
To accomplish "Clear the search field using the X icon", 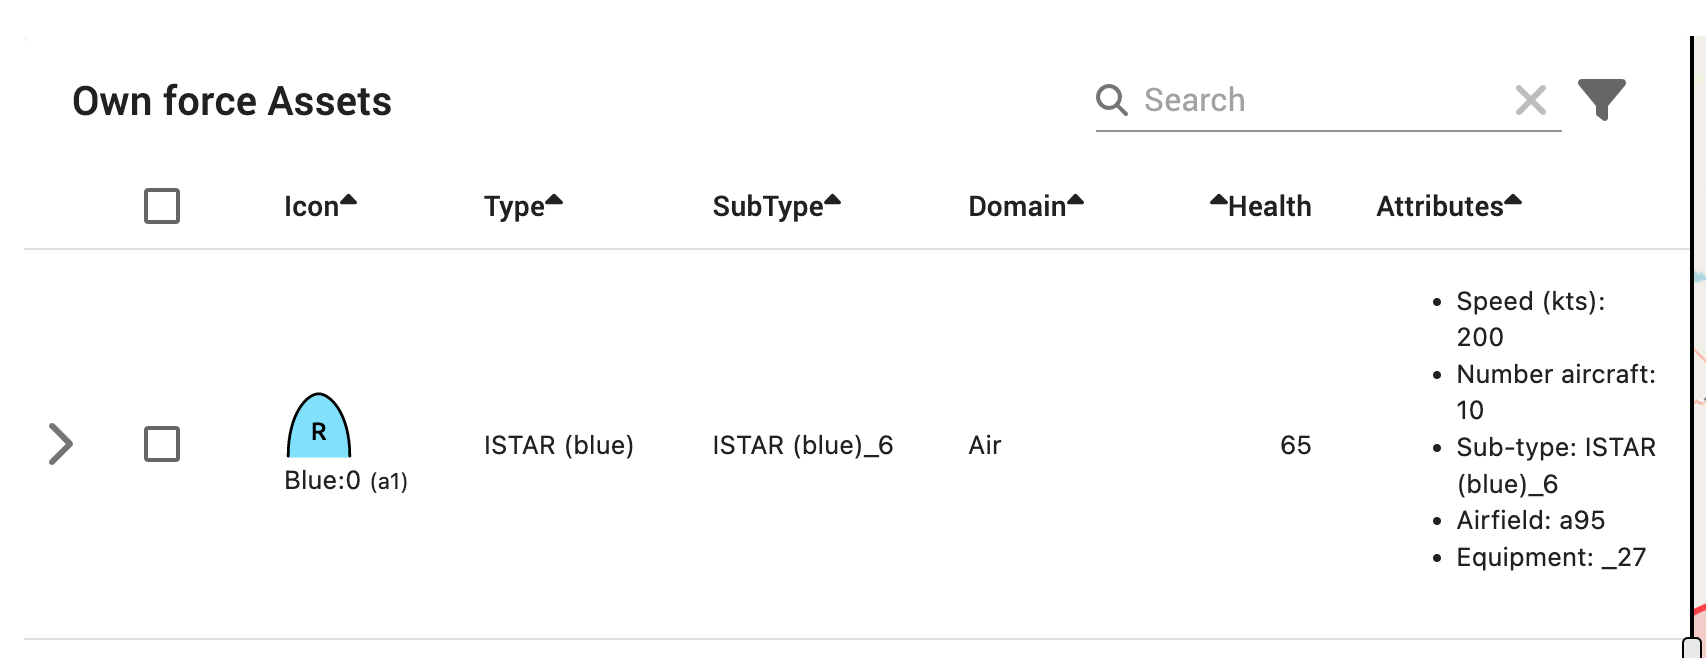I will click(x=1529, y=100).
